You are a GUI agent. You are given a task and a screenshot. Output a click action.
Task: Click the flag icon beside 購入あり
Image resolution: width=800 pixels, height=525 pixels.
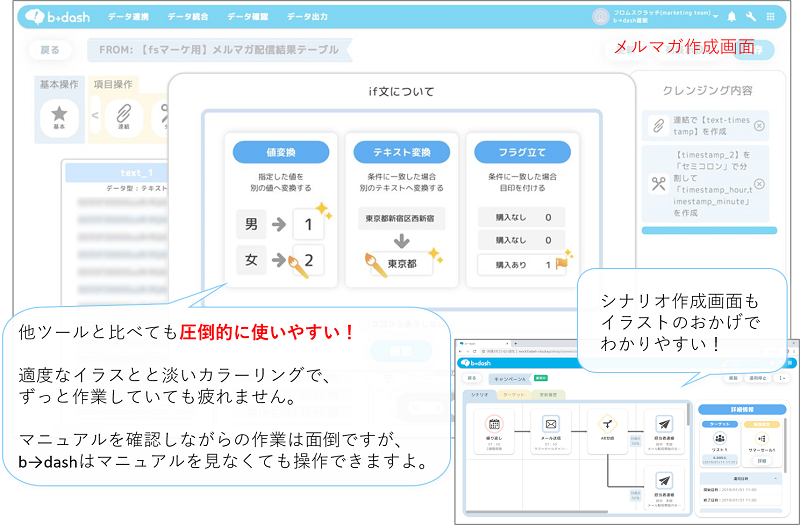click(561, 263)
